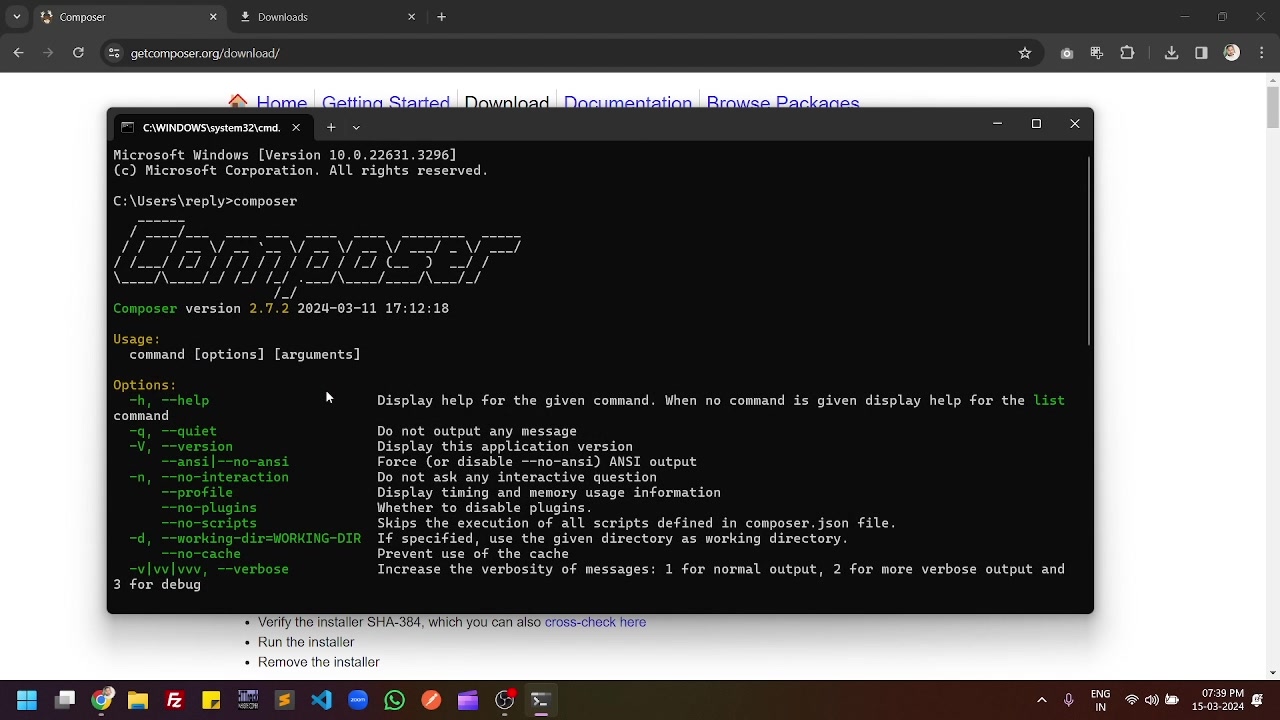This screenshot has width=1280, height=720.
Task: Click the terminal window vertical scrollbar
Action: coord(1088,250)
